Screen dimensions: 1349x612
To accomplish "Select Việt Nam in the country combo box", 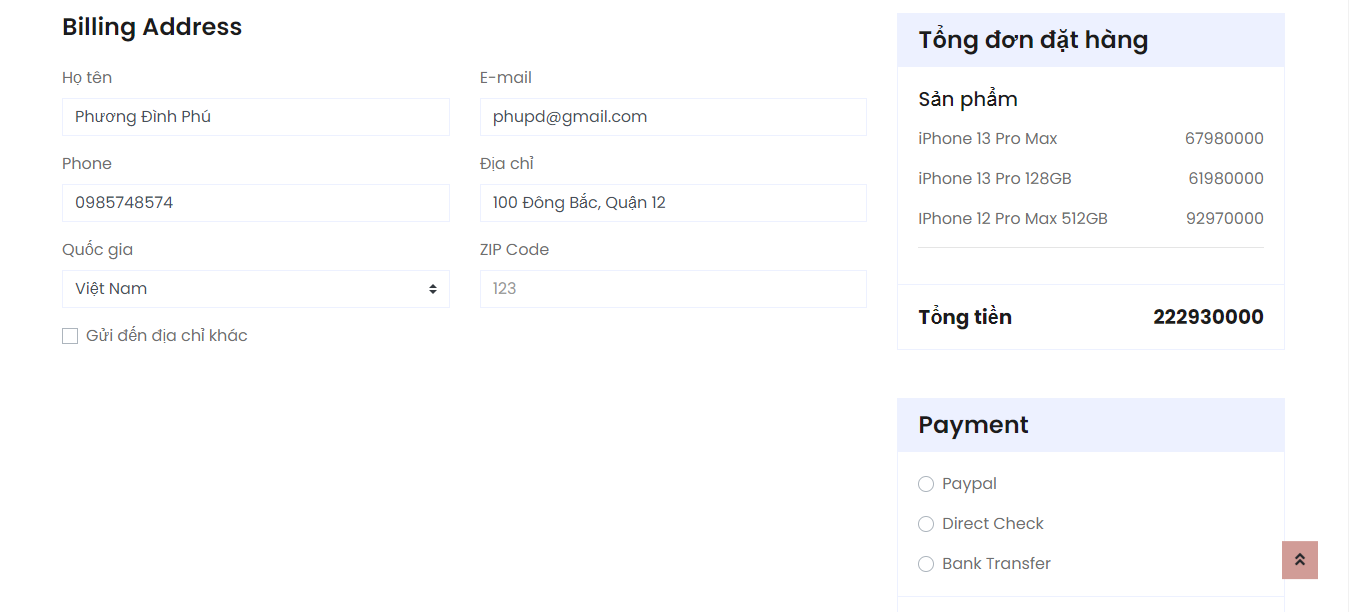I will (255, 288).
